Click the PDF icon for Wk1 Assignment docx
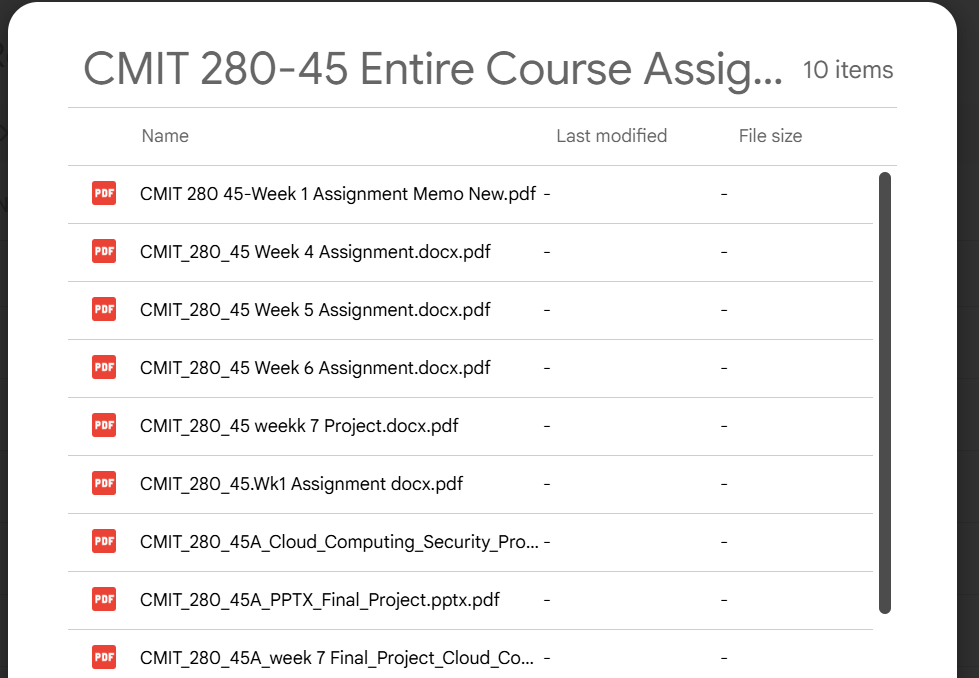 pyautogui.click(x=103, y=483)
